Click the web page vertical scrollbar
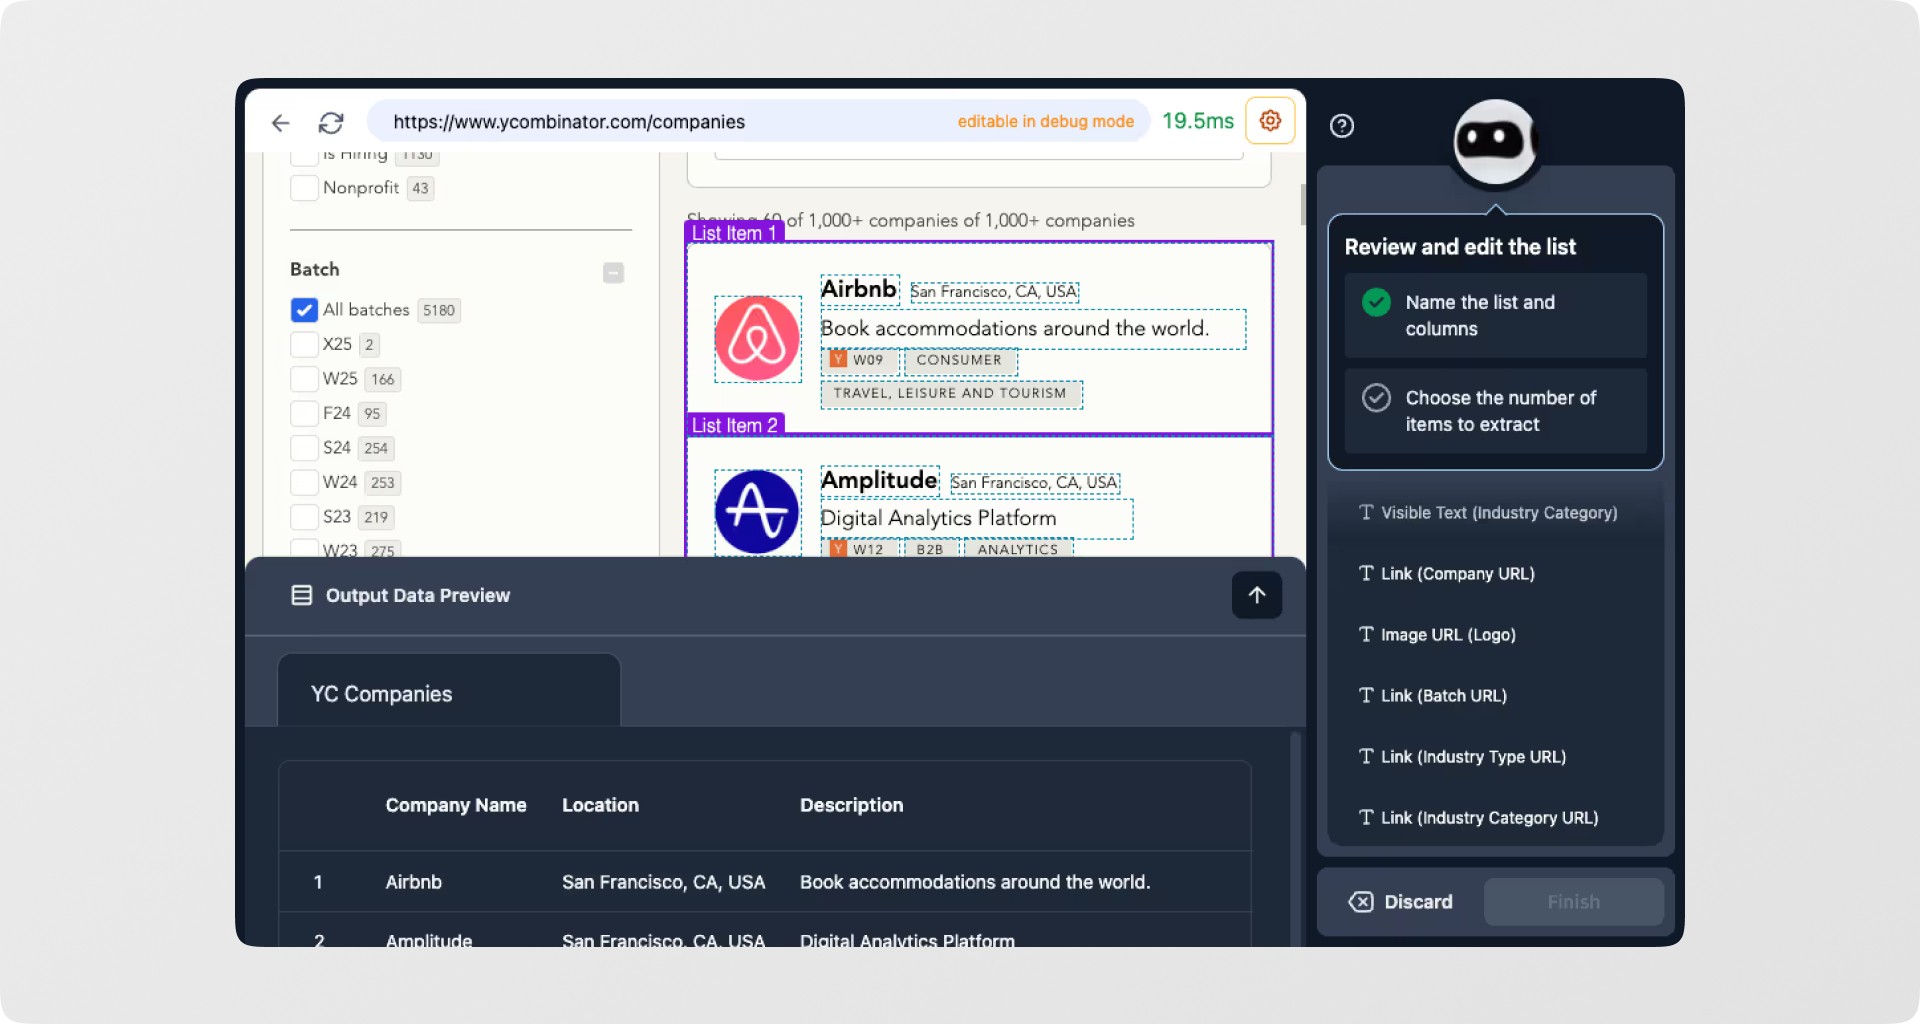 coord(1302,204)
